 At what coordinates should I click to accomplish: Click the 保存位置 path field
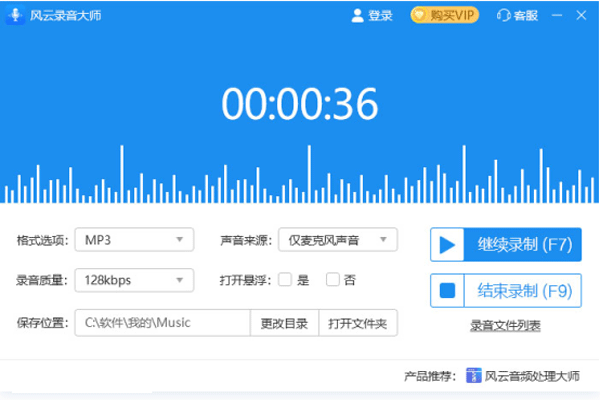tap(162, 322)
